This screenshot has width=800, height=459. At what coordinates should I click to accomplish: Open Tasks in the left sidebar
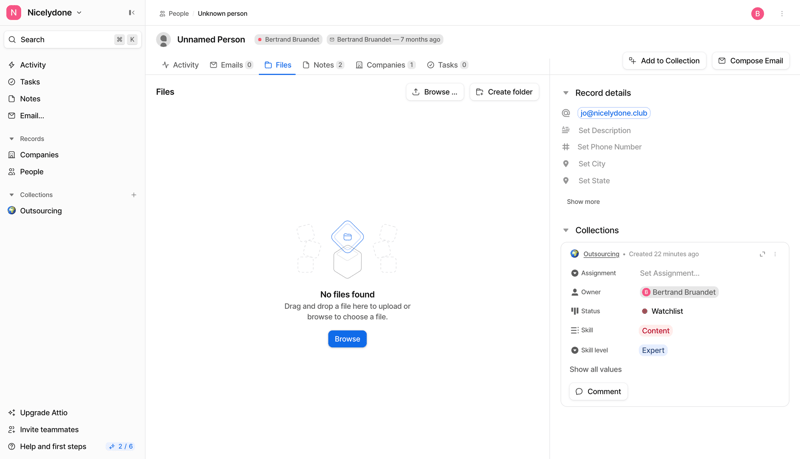[30, 82]
